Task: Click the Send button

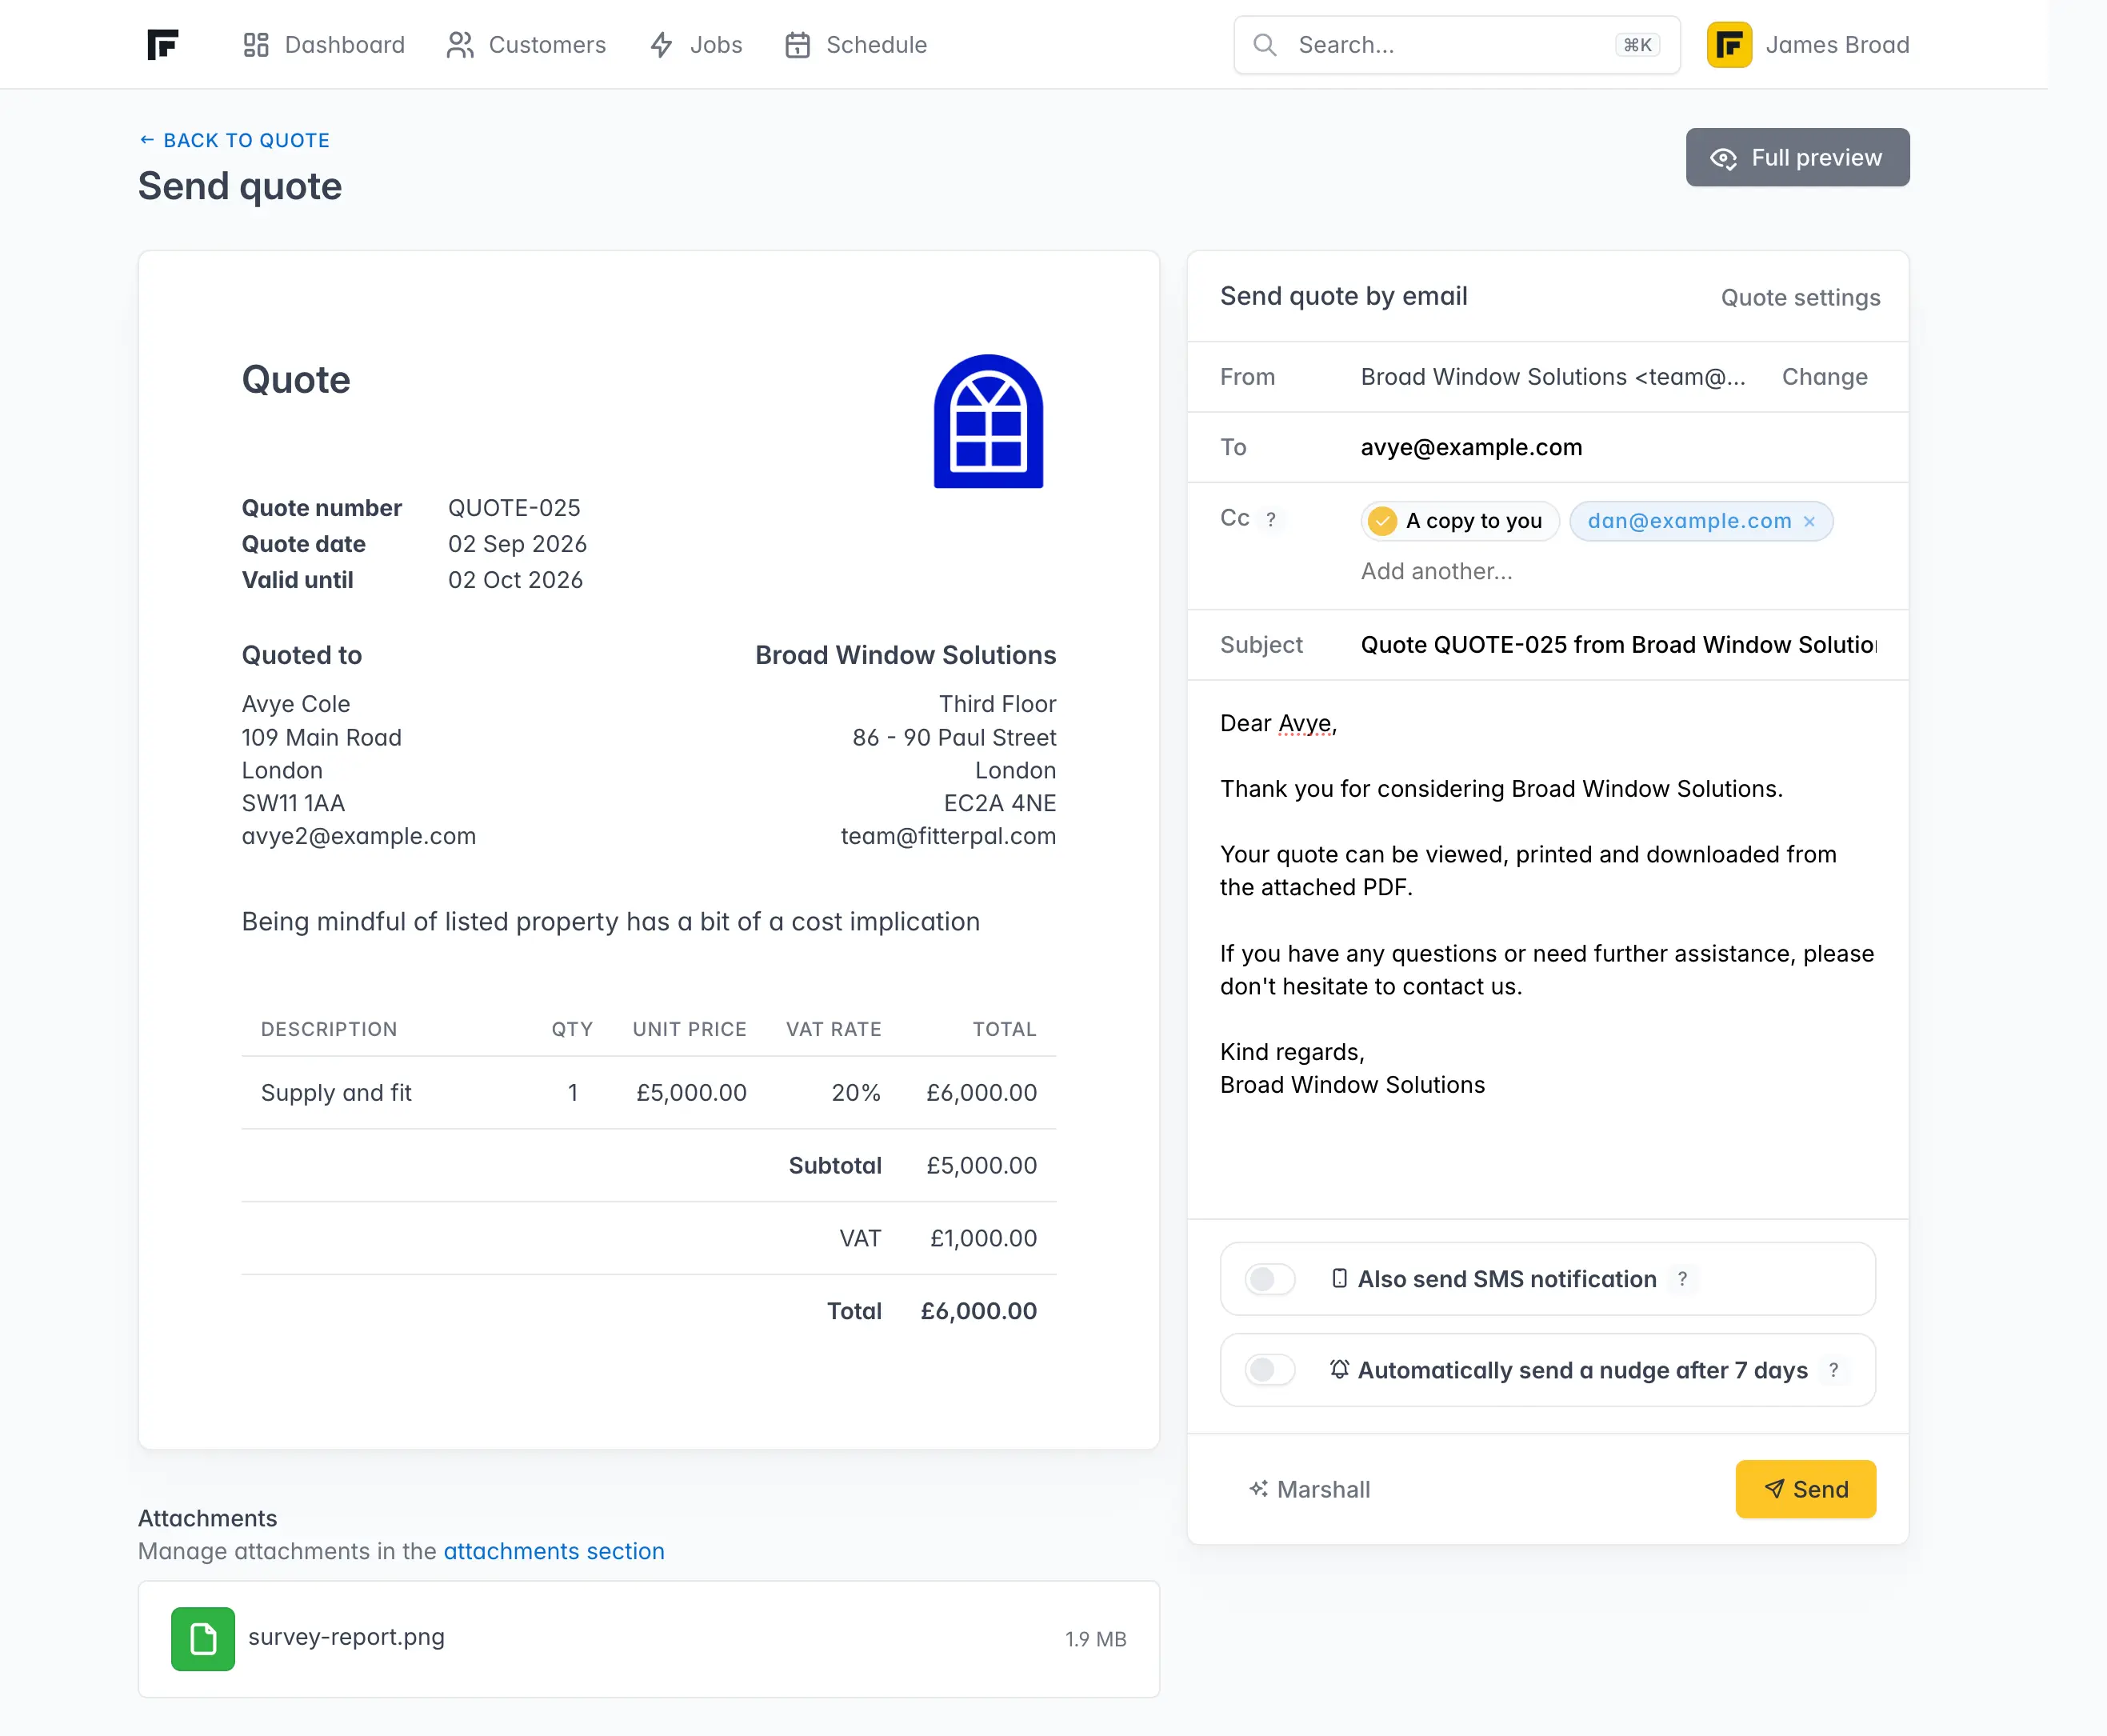Action: 1805,1489
